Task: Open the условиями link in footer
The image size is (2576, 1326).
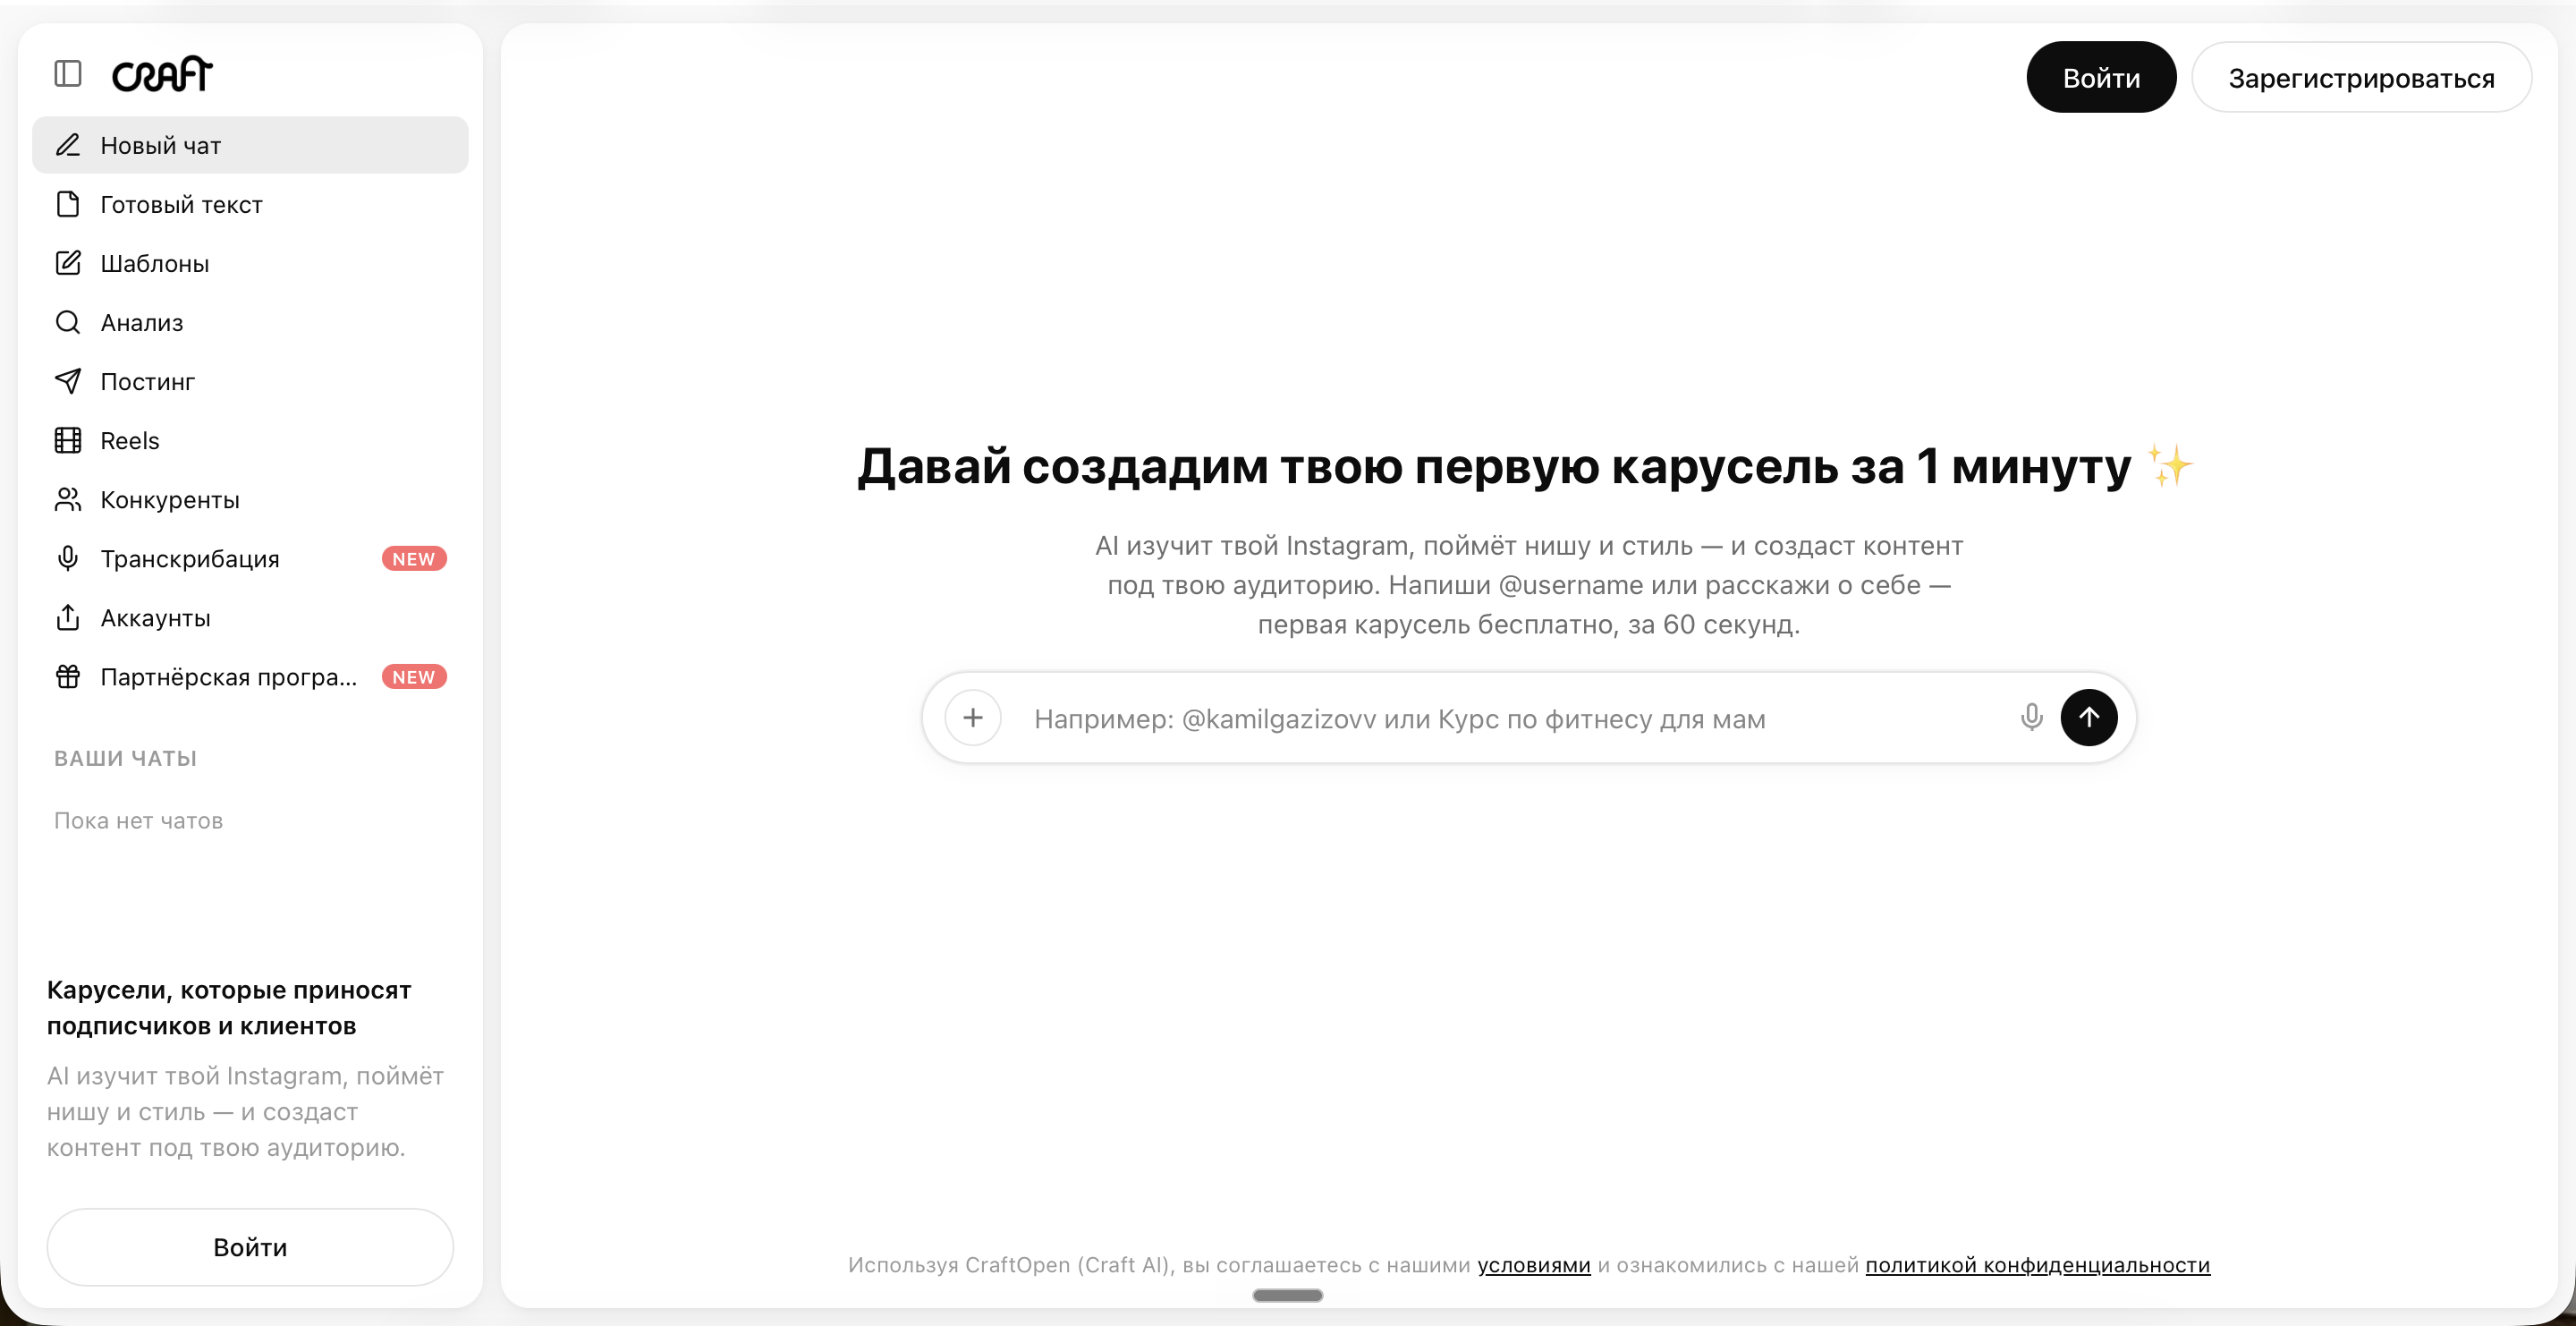Action: point(1534,1265)
